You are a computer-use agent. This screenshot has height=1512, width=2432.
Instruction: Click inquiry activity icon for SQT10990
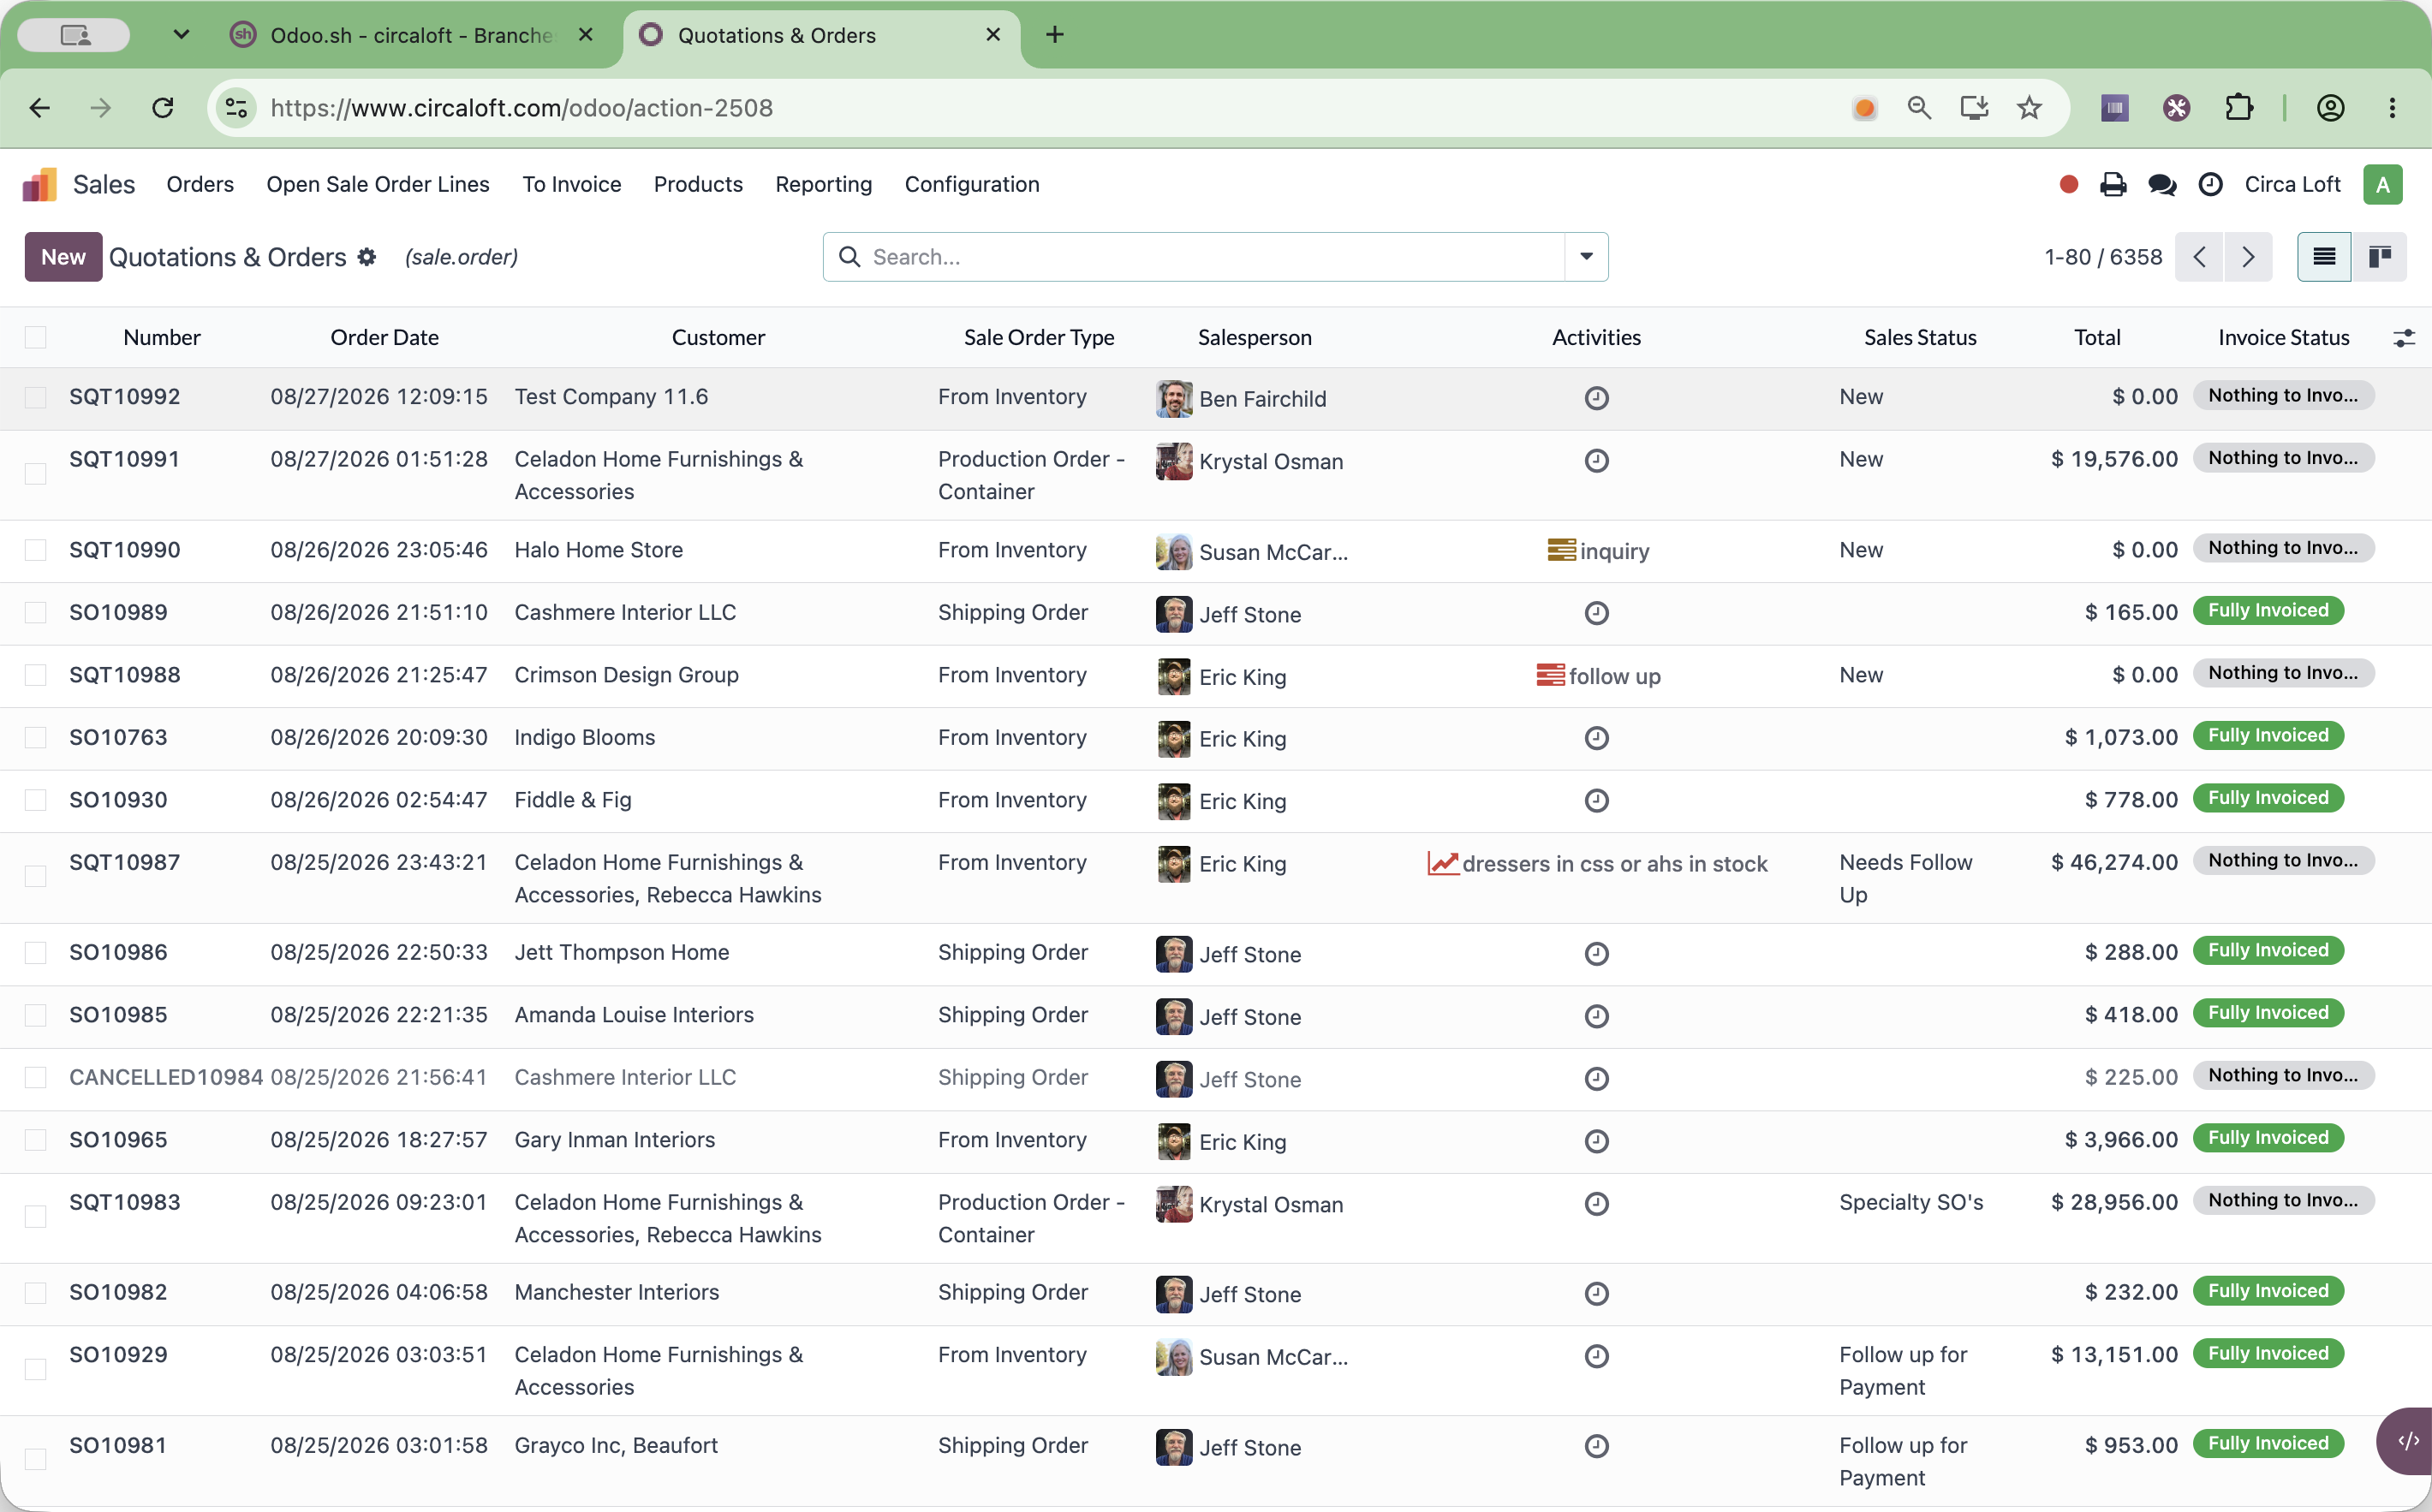(x=1561, y=550)
